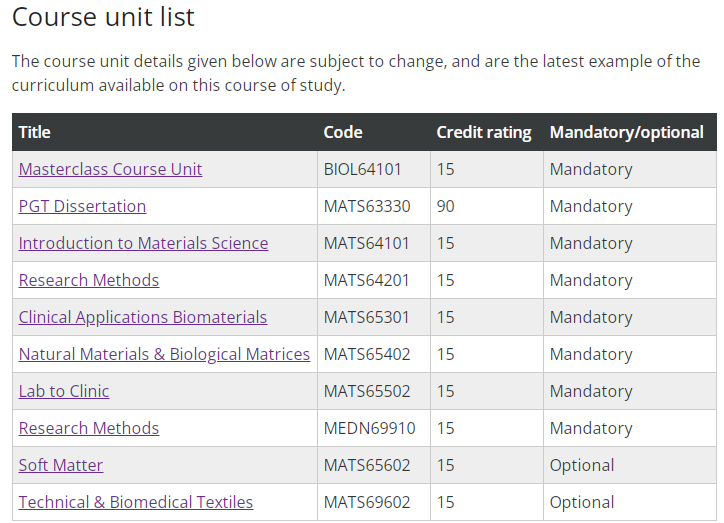
Task: Click the Mandatory/optional column header
Action: 627,132
